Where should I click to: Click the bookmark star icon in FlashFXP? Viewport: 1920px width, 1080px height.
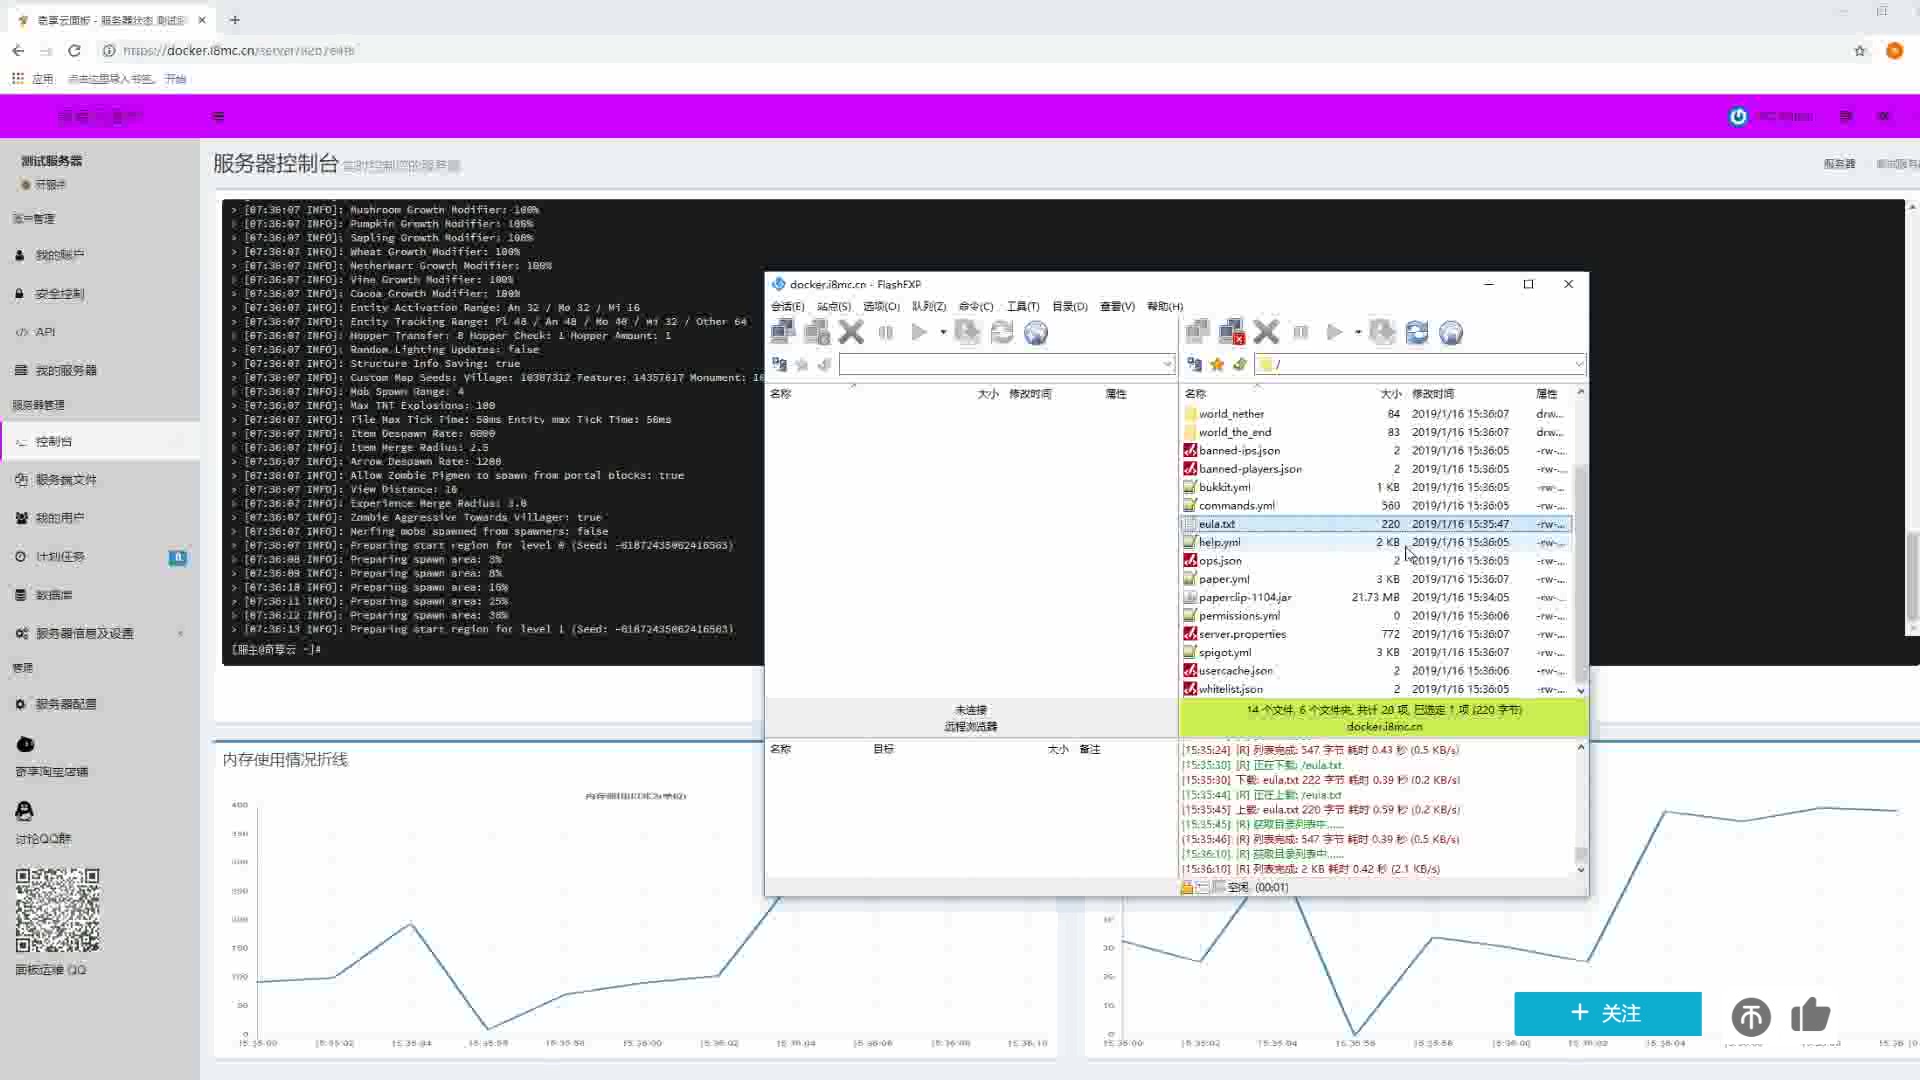point(1216,364)
